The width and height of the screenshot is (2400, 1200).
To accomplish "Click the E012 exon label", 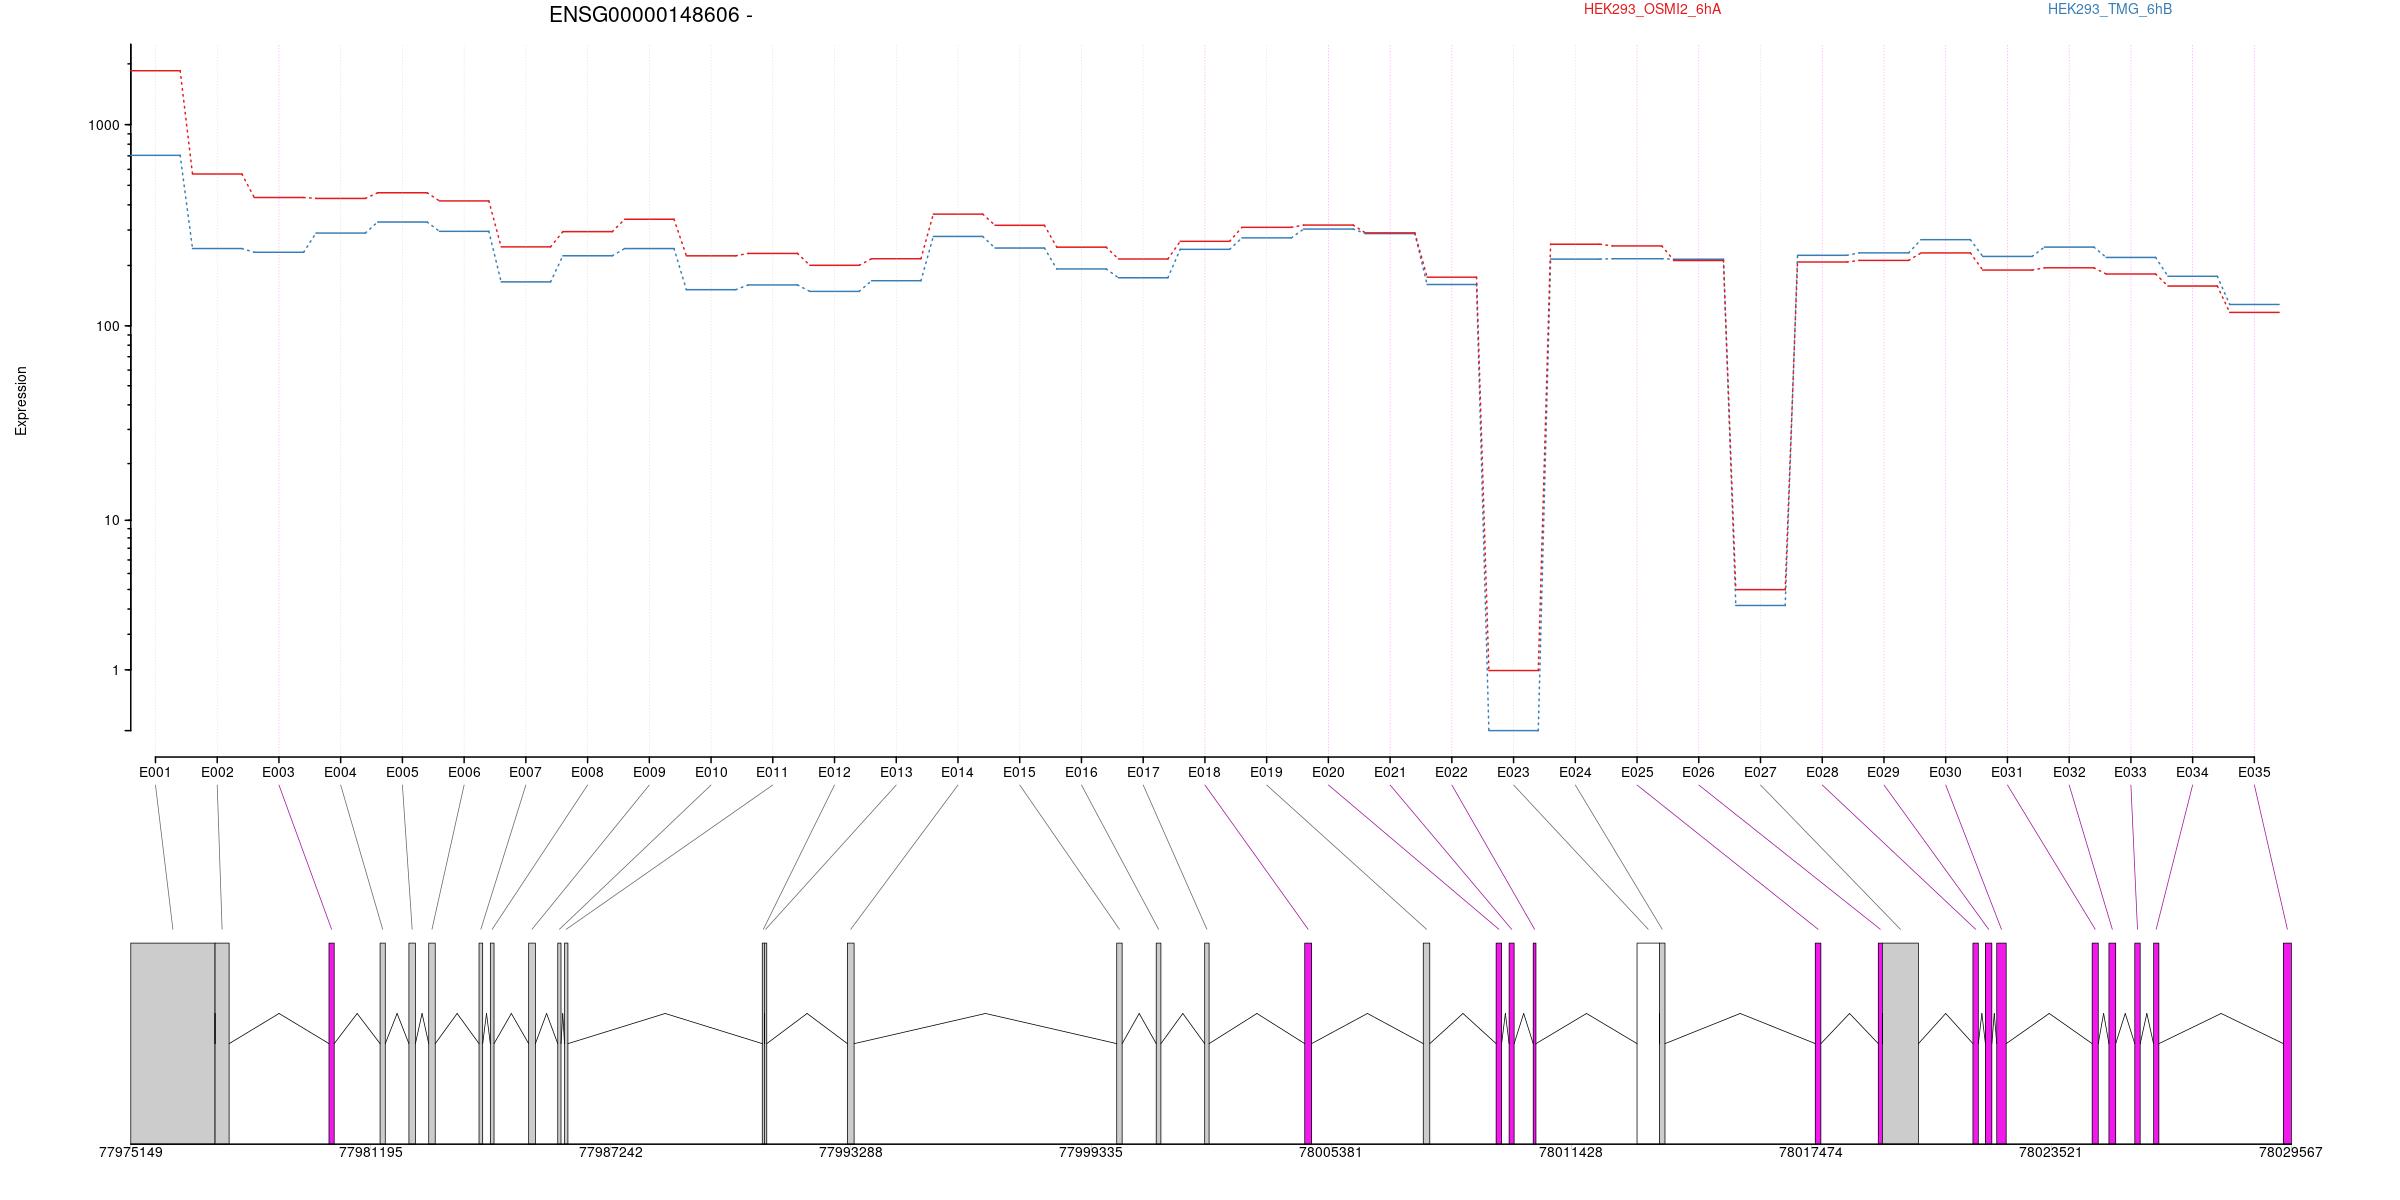I will [x=834, y=772].
